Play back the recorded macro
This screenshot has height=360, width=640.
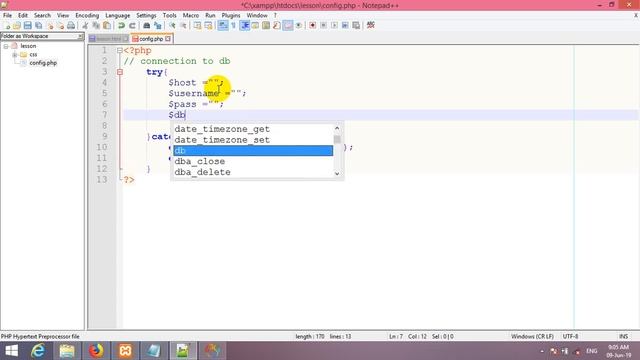pyautogui.click(x=334, y=25)
